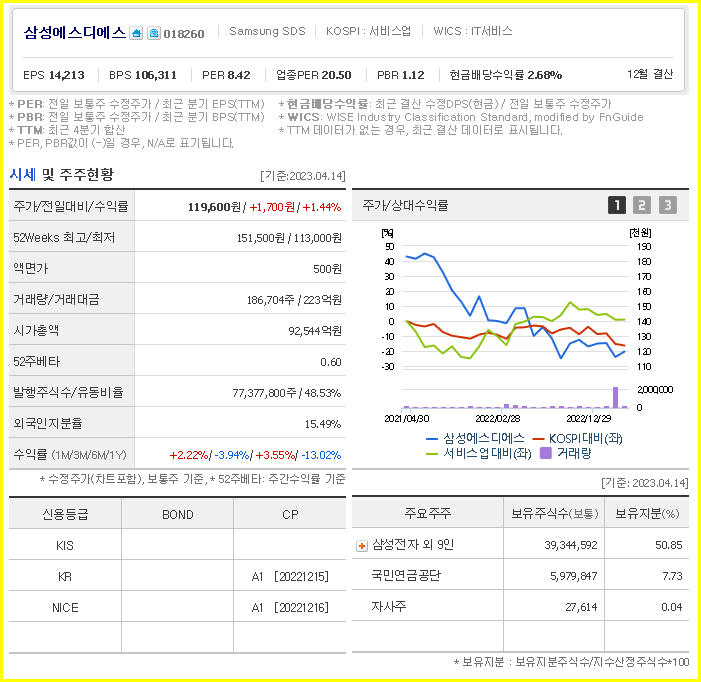Switch to chart tab 3
The height and width of the screenshot is (682, 701).
(667, 205)
